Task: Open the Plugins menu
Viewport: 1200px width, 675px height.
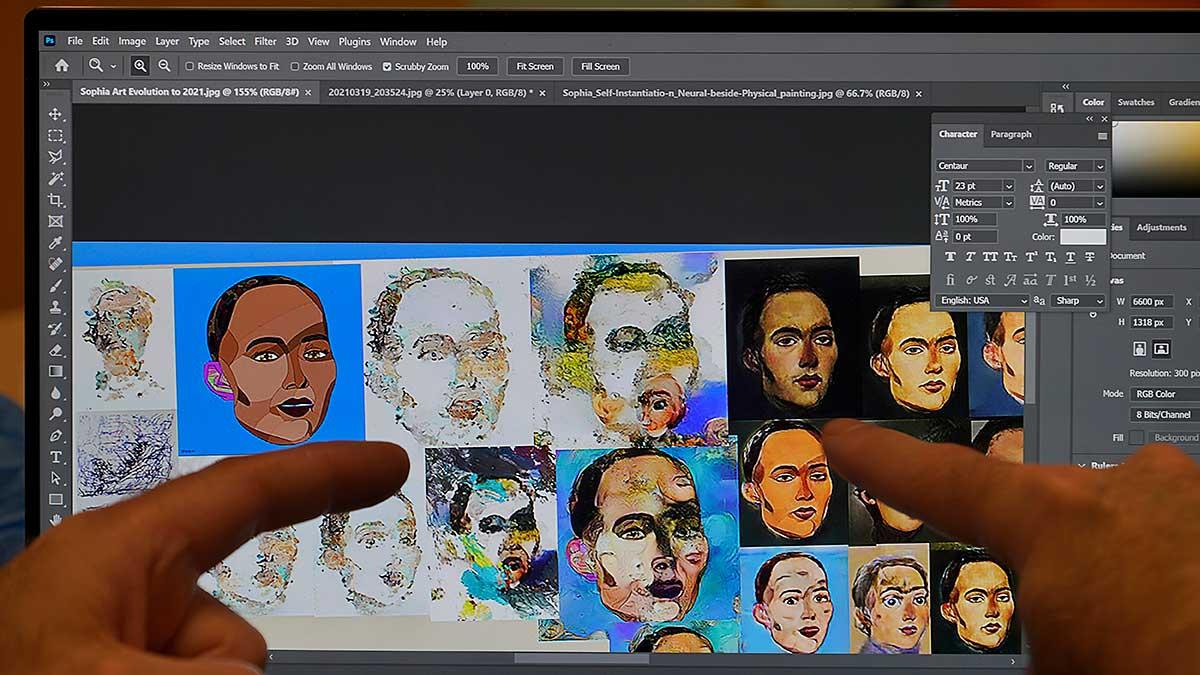Action: (354, 41)
